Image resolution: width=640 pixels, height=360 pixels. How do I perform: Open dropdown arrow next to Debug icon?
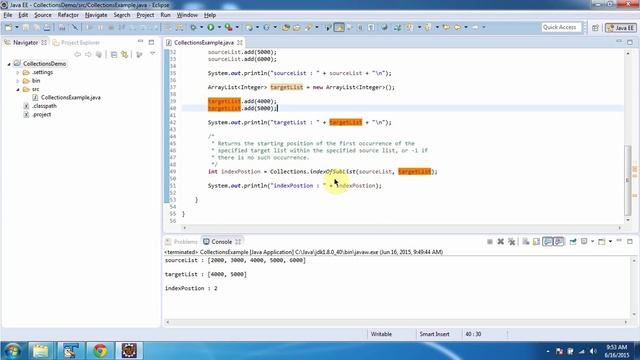click(202, 27)
